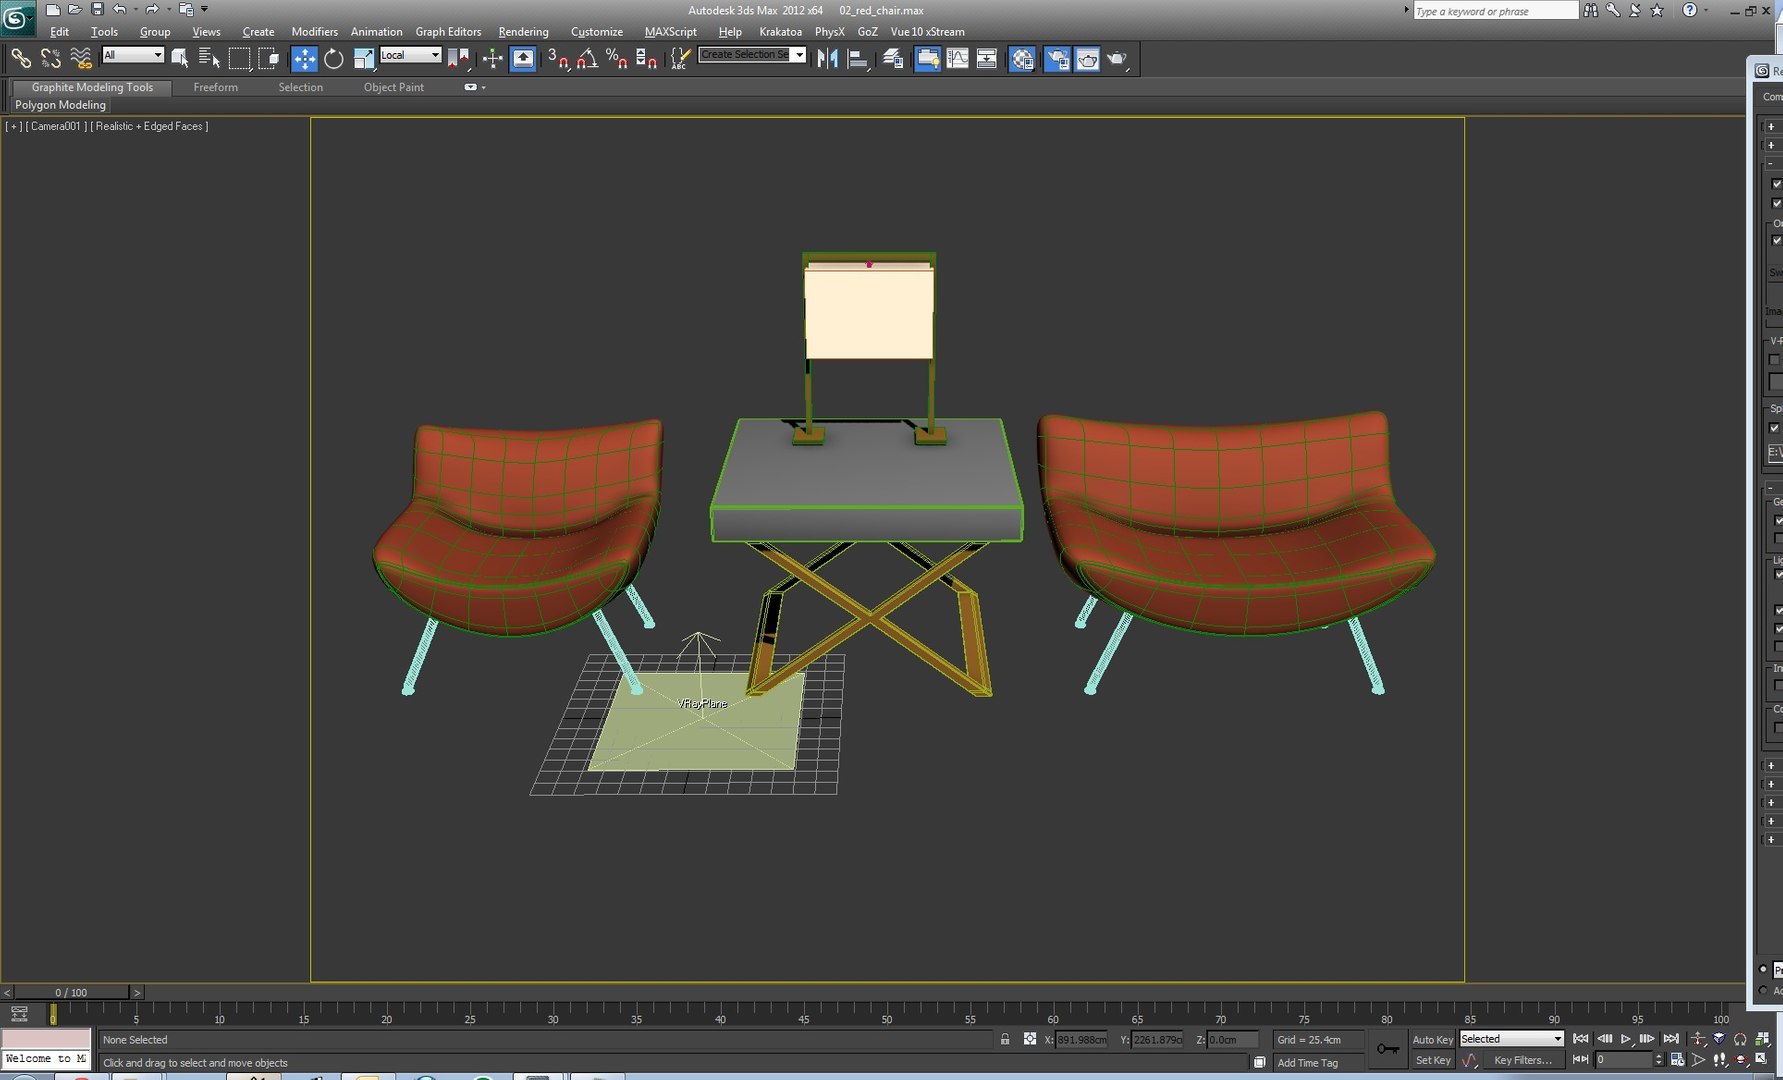Click the Align tool icon
The height and width of the screenshot is (1080, 1783).
[x=858, y=59]
